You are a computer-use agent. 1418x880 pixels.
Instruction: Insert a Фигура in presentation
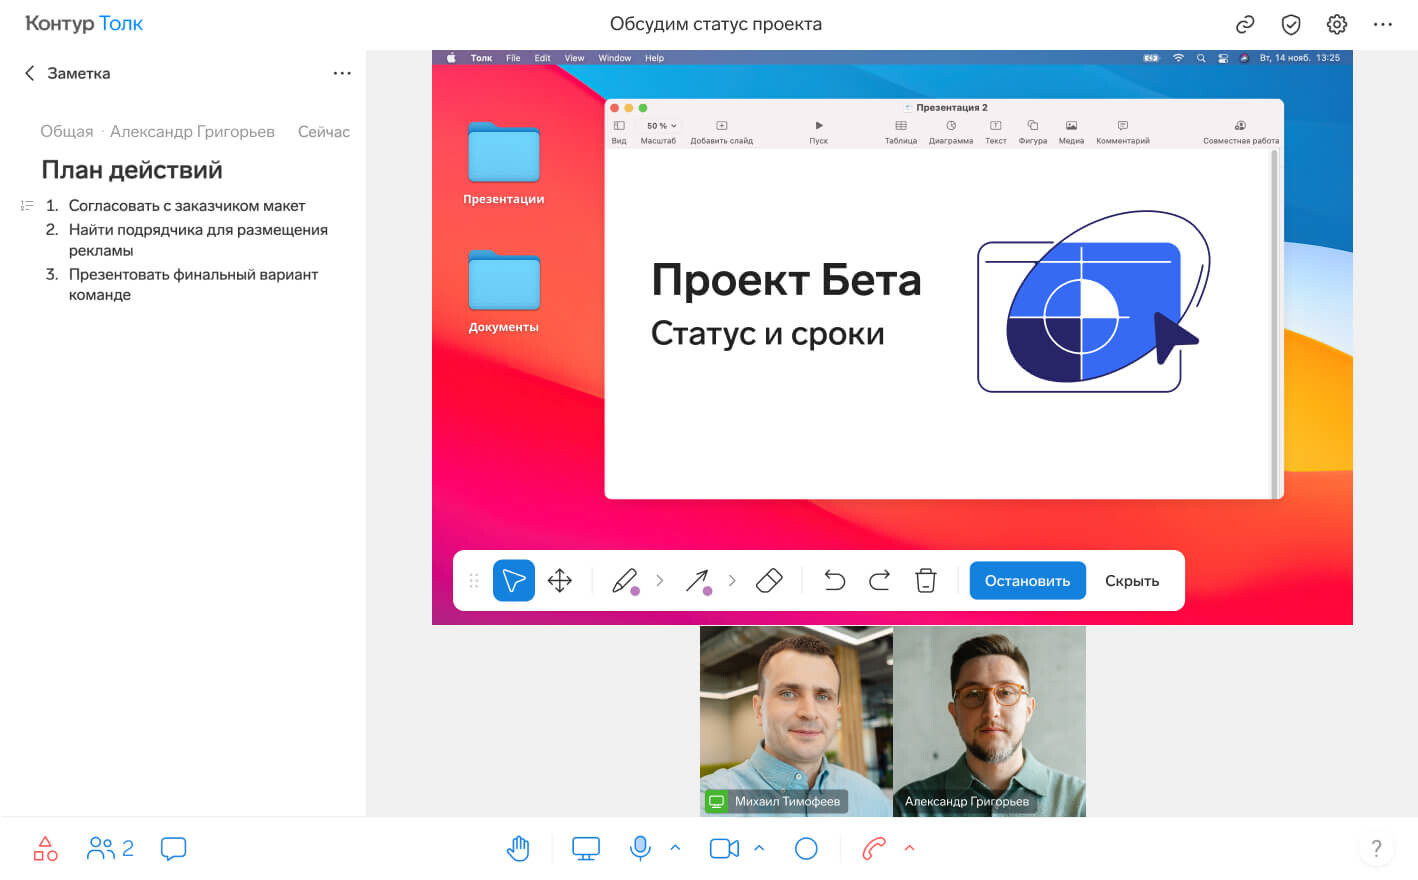(1033, 132)
